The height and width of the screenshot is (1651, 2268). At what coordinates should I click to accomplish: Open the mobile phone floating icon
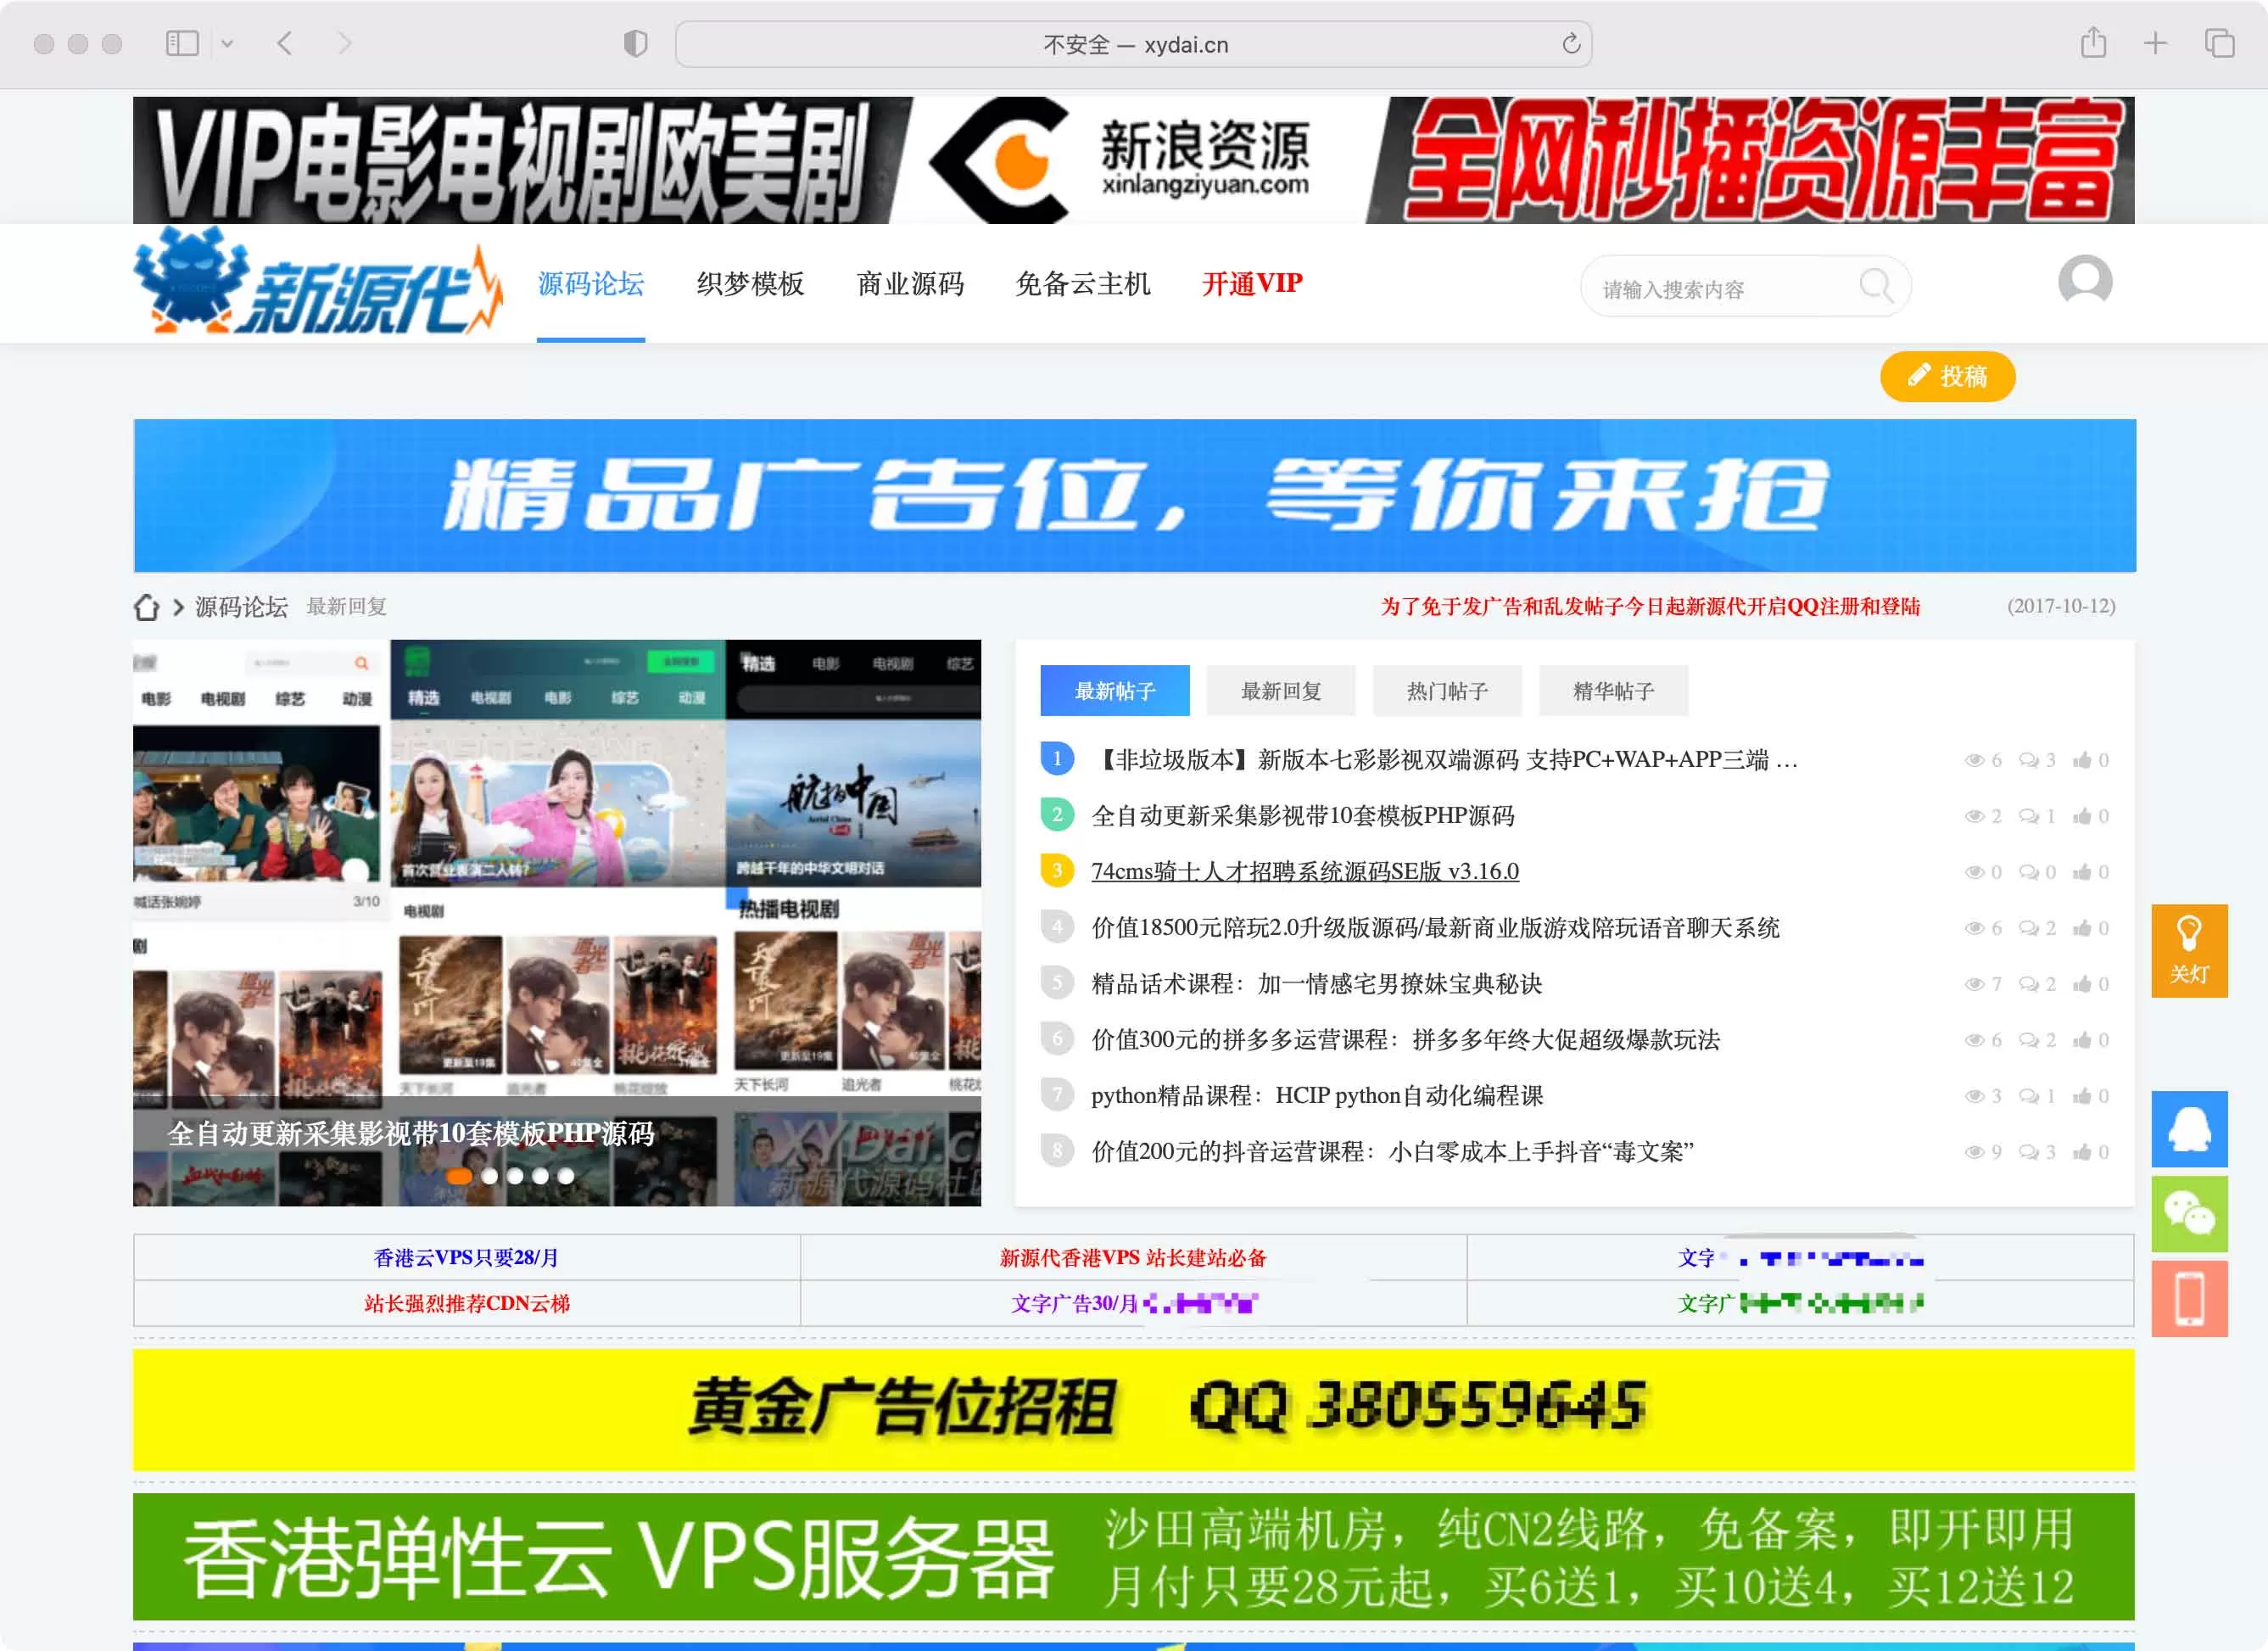[2189, 1299]
